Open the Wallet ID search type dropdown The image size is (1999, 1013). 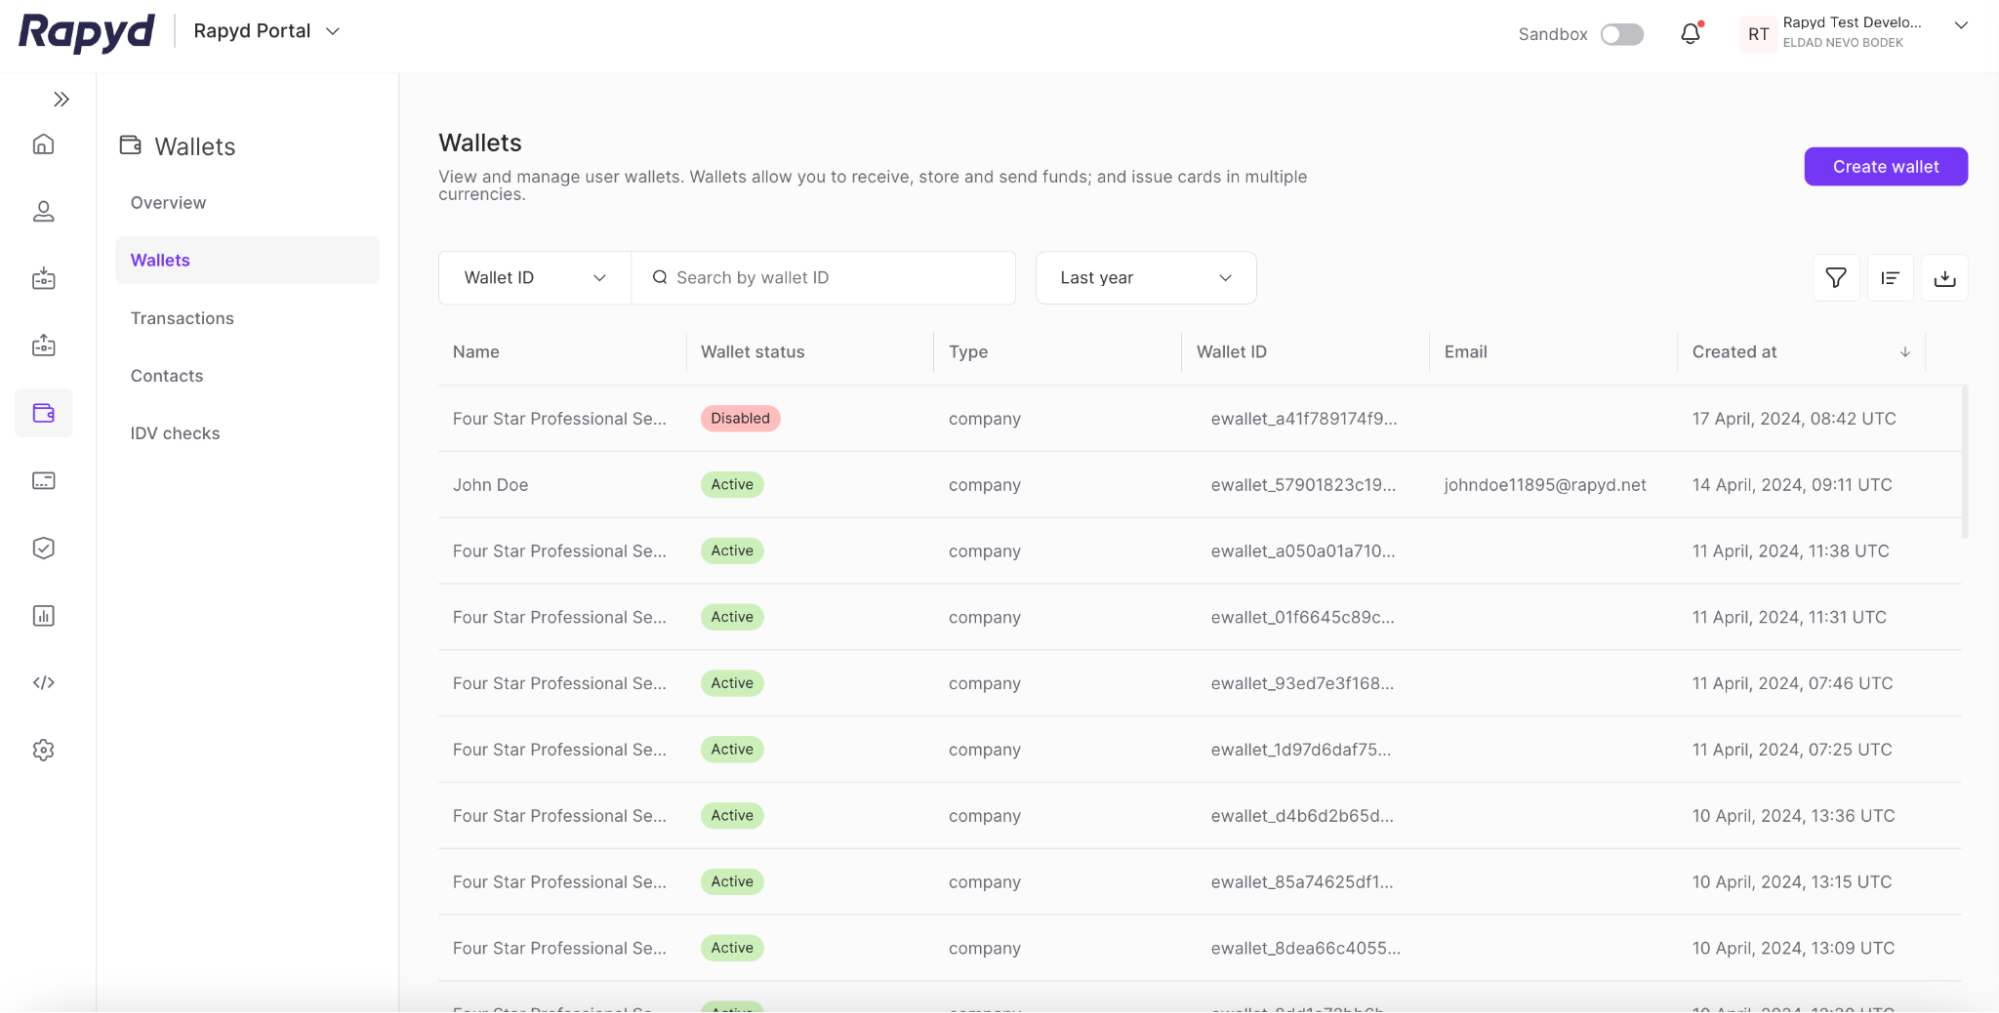click(x=534, y=278)
